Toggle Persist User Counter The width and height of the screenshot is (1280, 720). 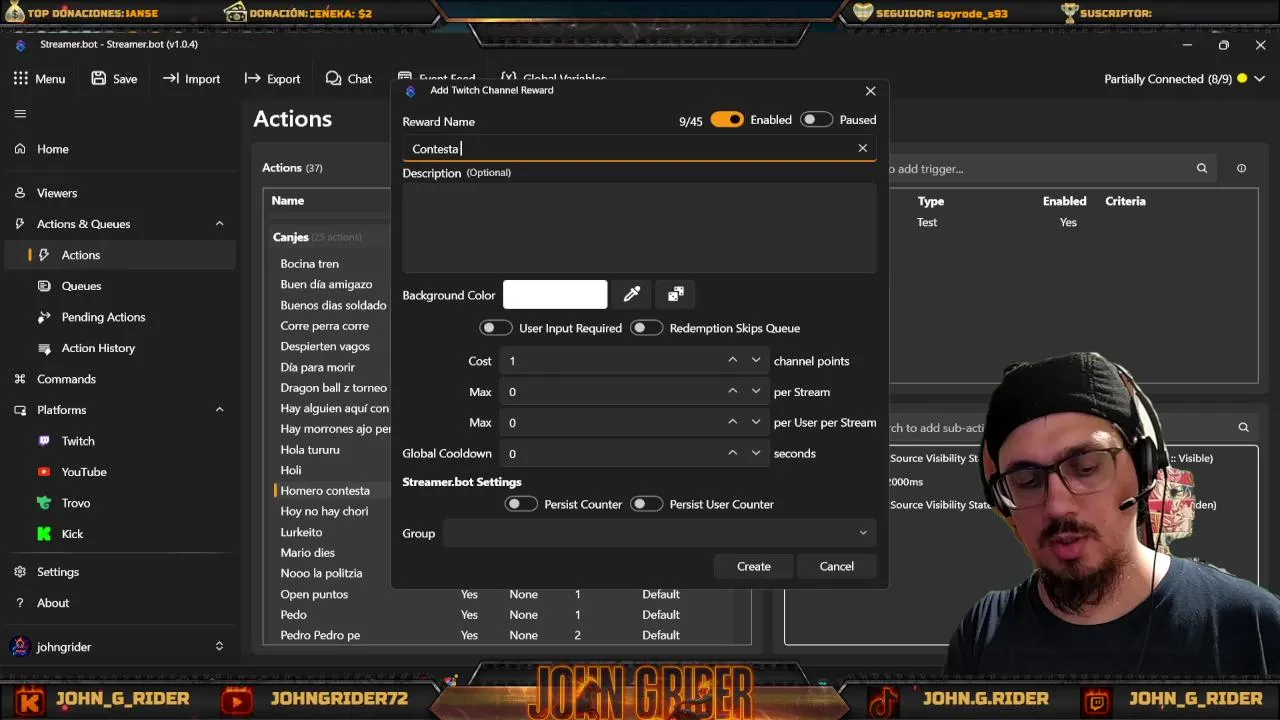pos(647,504)
